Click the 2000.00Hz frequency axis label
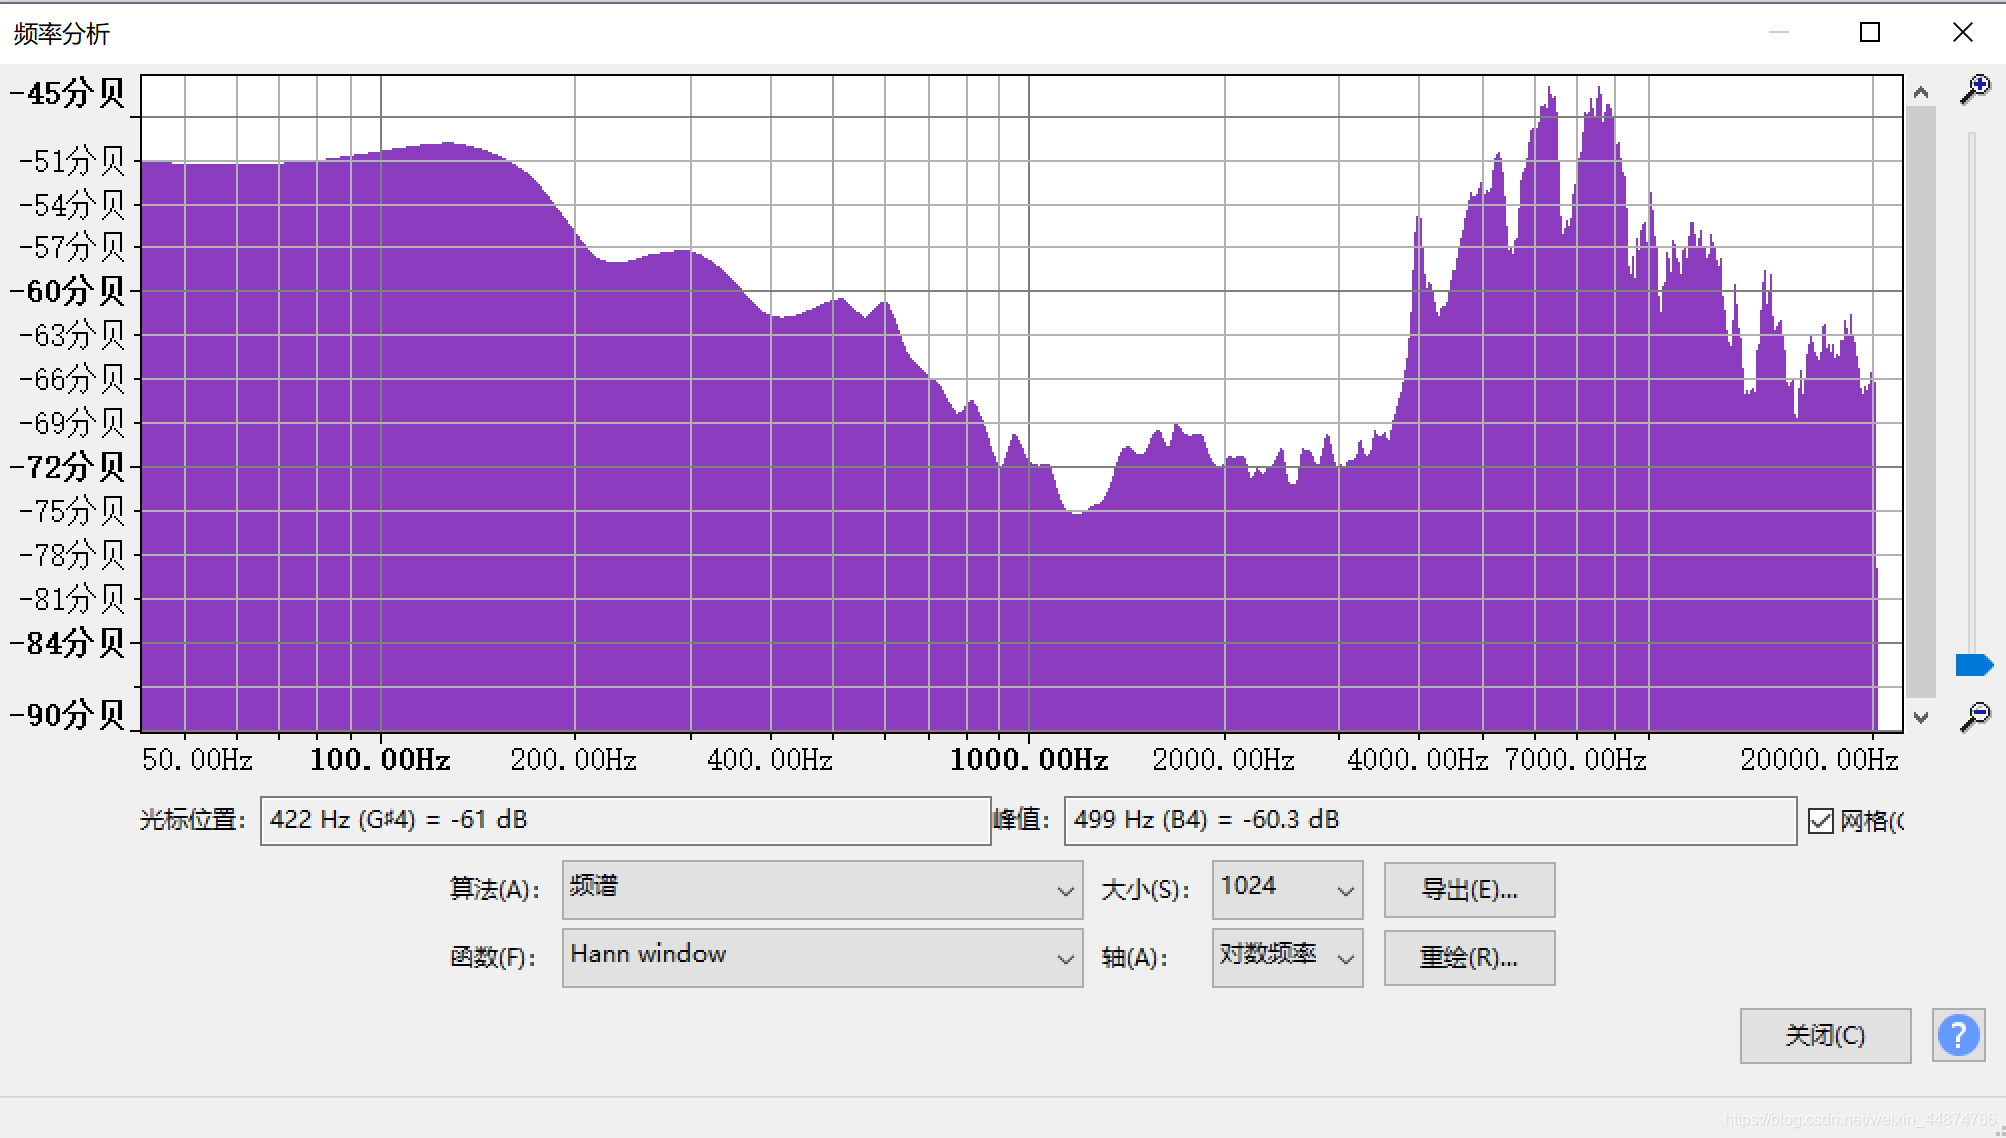This screenshot has height=1138, width=2006. coord(1223,760)
